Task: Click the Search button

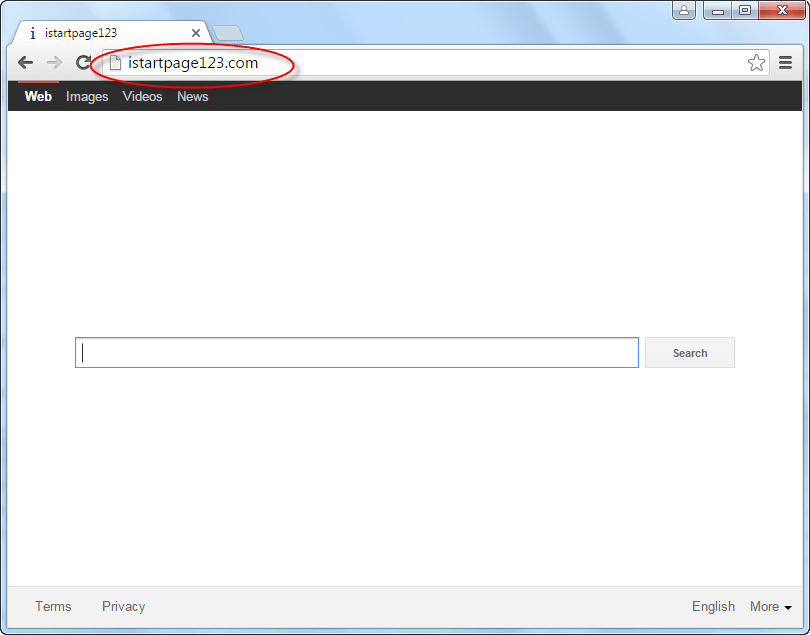Action: click(690, 353)
